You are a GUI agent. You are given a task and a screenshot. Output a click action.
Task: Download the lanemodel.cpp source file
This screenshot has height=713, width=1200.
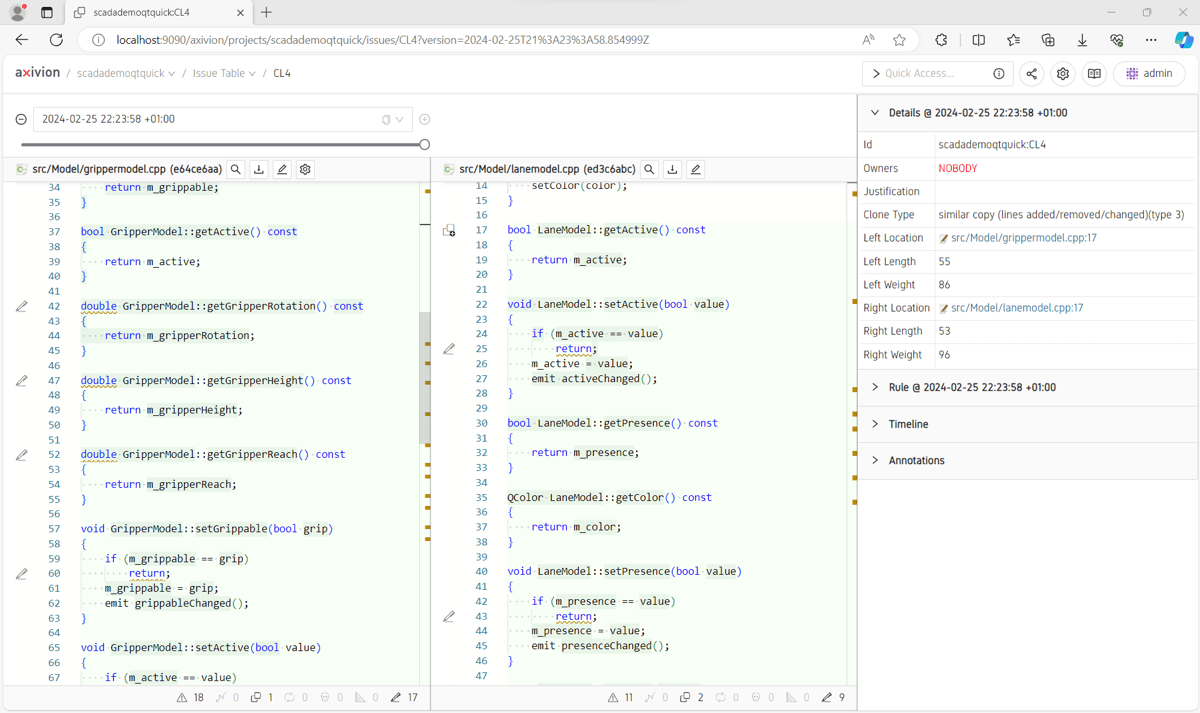point(673,170)
